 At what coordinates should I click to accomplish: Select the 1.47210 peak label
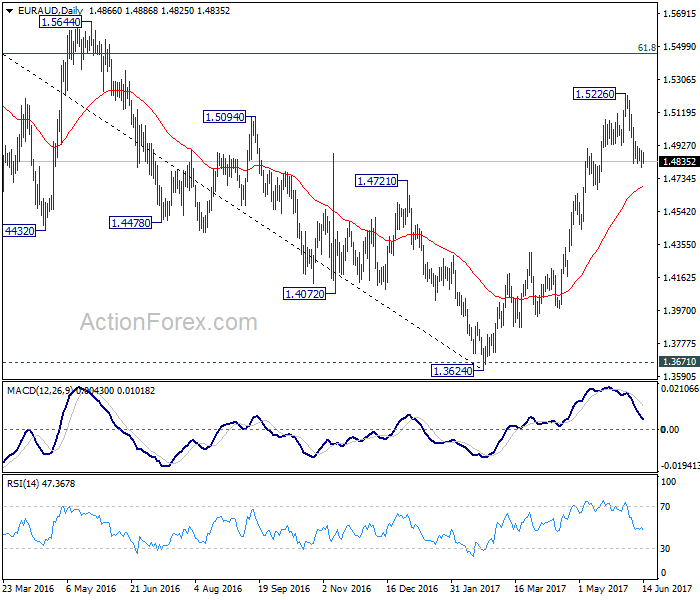coord(376,181)
